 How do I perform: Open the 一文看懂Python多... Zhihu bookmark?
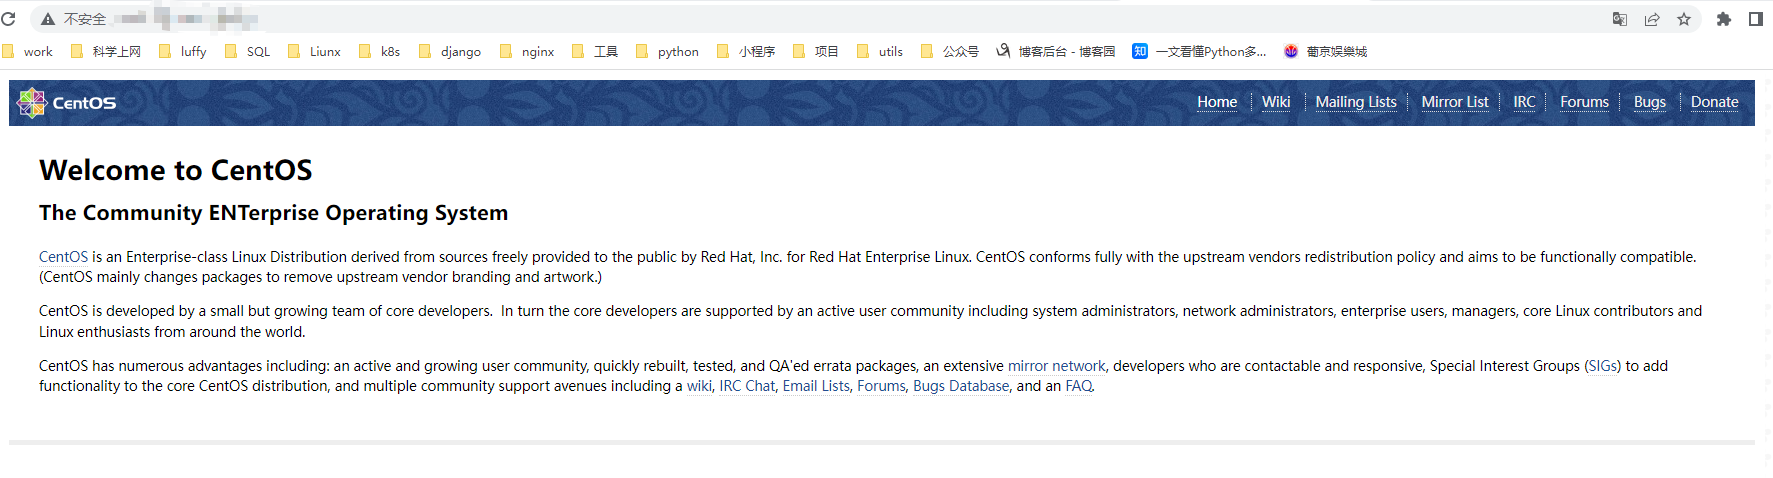[x=1199, y=51]
